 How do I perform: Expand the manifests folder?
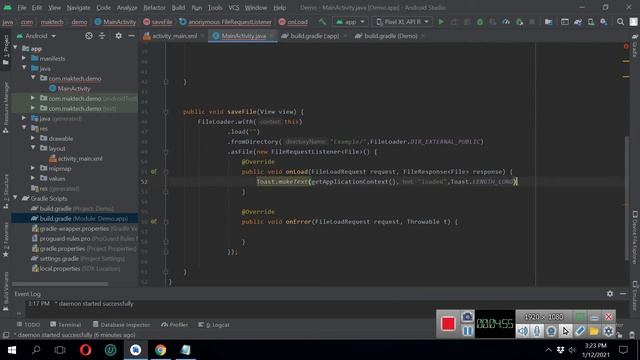pos(24,58)
